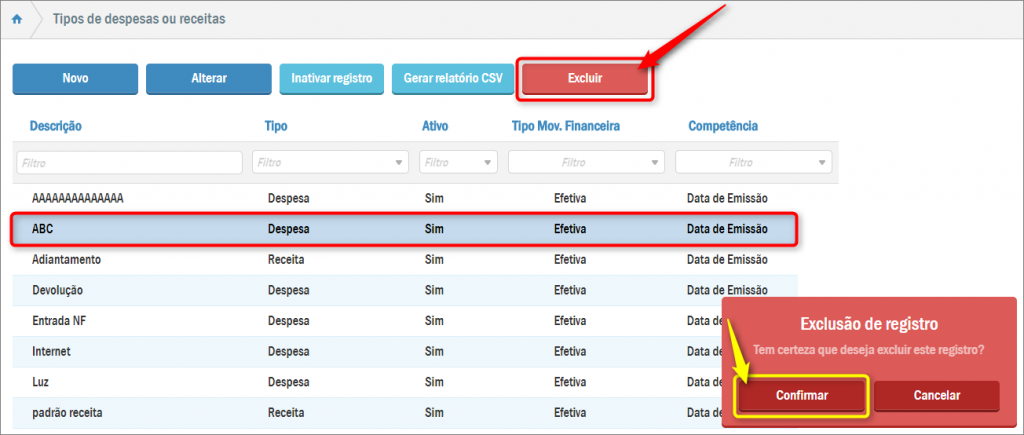Select the AAAAAAAAAAAAAA row

coord(400,198)
